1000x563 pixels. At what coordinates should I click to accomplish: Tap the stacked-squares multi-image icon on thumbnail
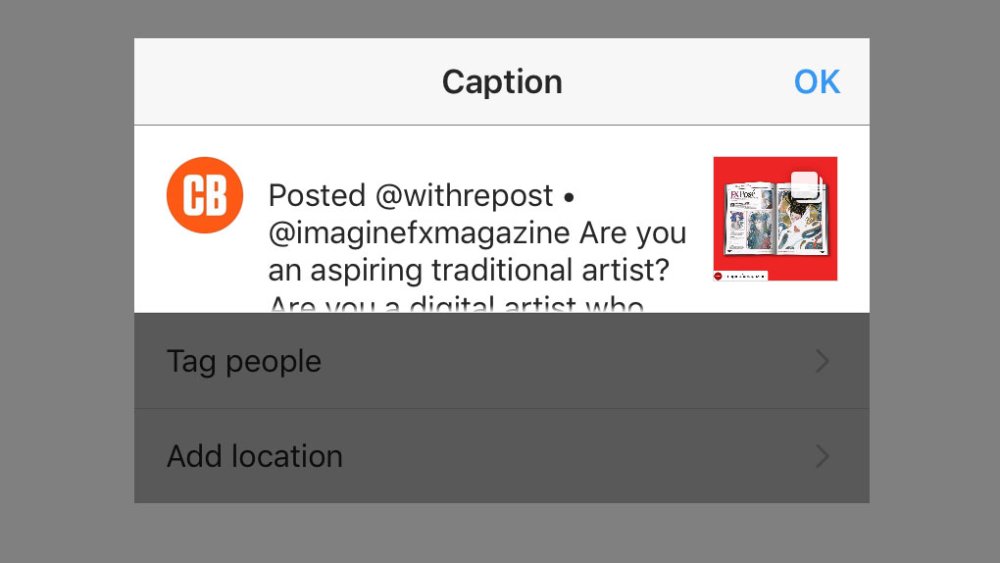[x=806, y=186]
